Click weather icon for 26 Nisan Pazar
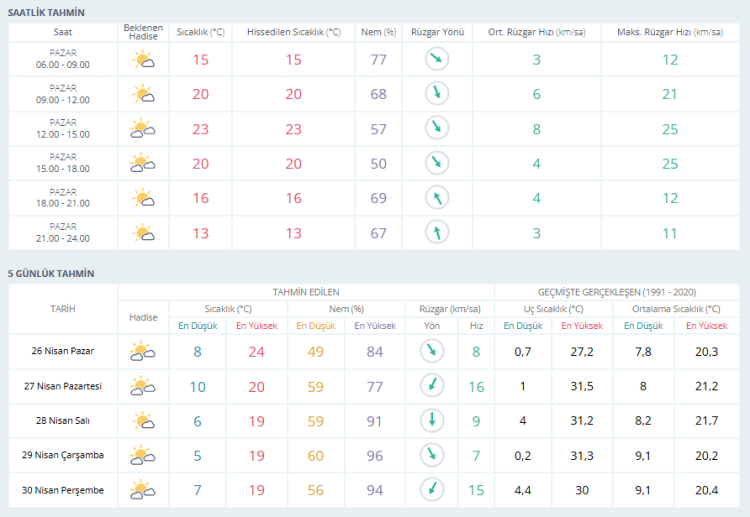 pyautogui.click(x=143, y=351)
